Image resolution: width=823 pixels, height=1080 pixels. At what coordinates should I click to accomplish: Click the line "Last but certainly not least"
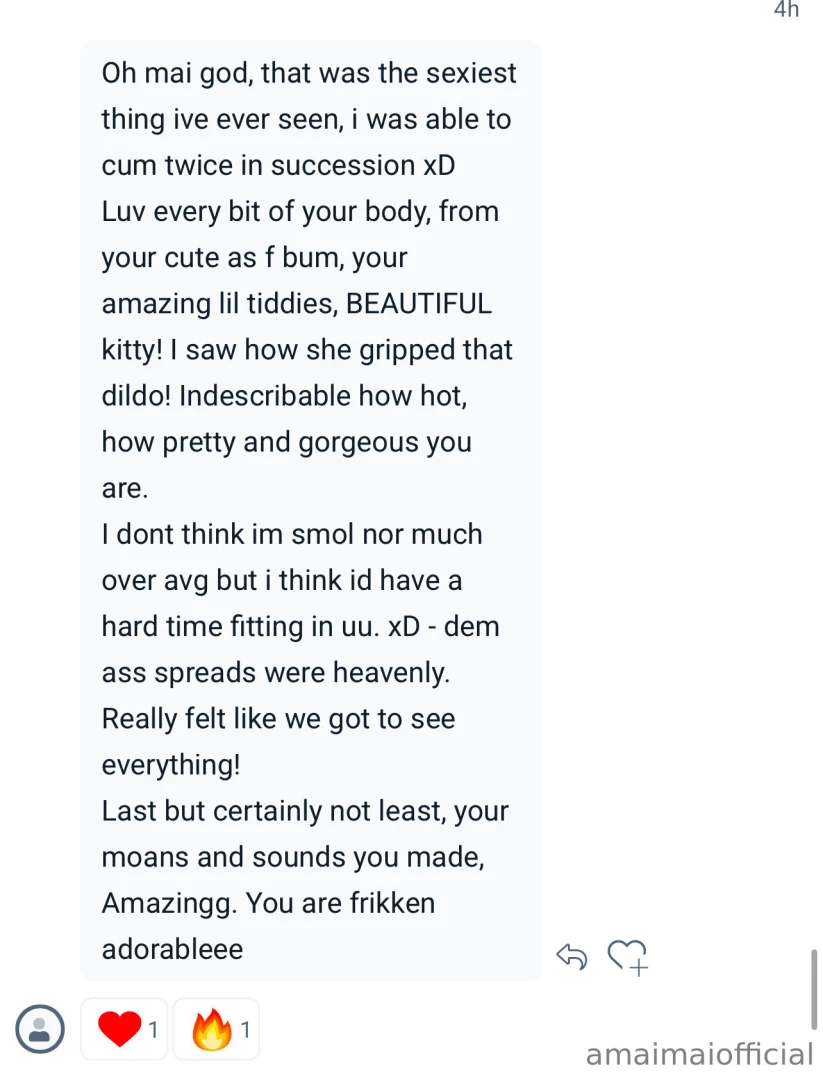(305, 811)
